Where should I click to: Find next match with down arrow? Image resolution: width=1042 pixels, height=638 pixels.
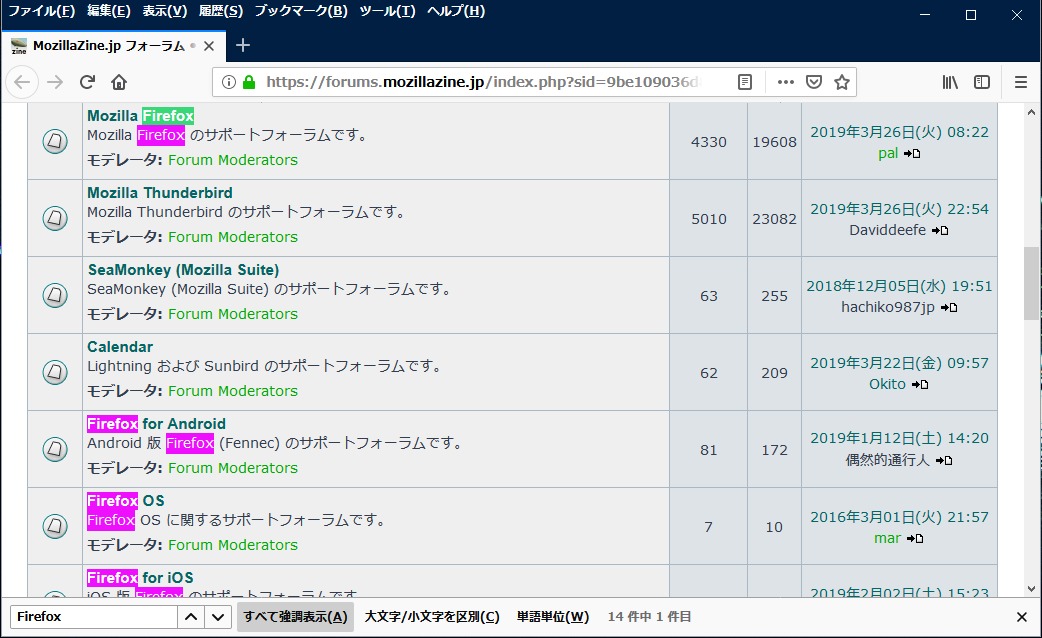coord(218,617)
